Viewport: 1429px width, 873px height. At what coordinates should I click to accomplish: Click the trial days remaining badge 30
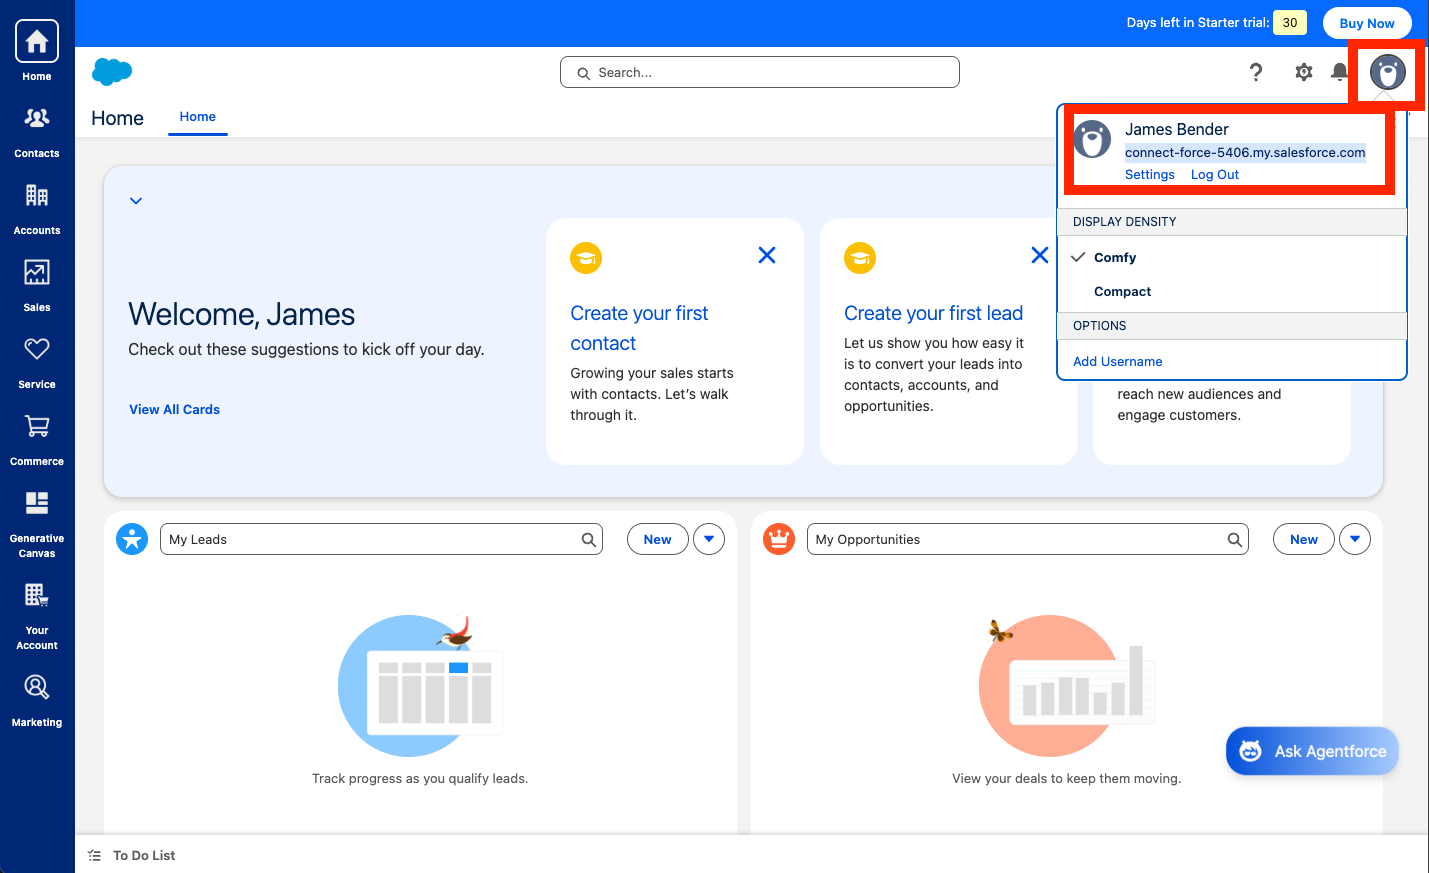click(x=1290, y=23)
